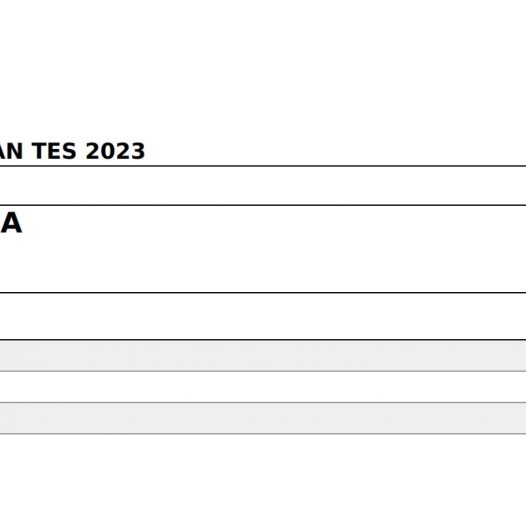
Task: Click the partial "AN" text at heading start
Action: pyautogui.click(x=11, y=151)
